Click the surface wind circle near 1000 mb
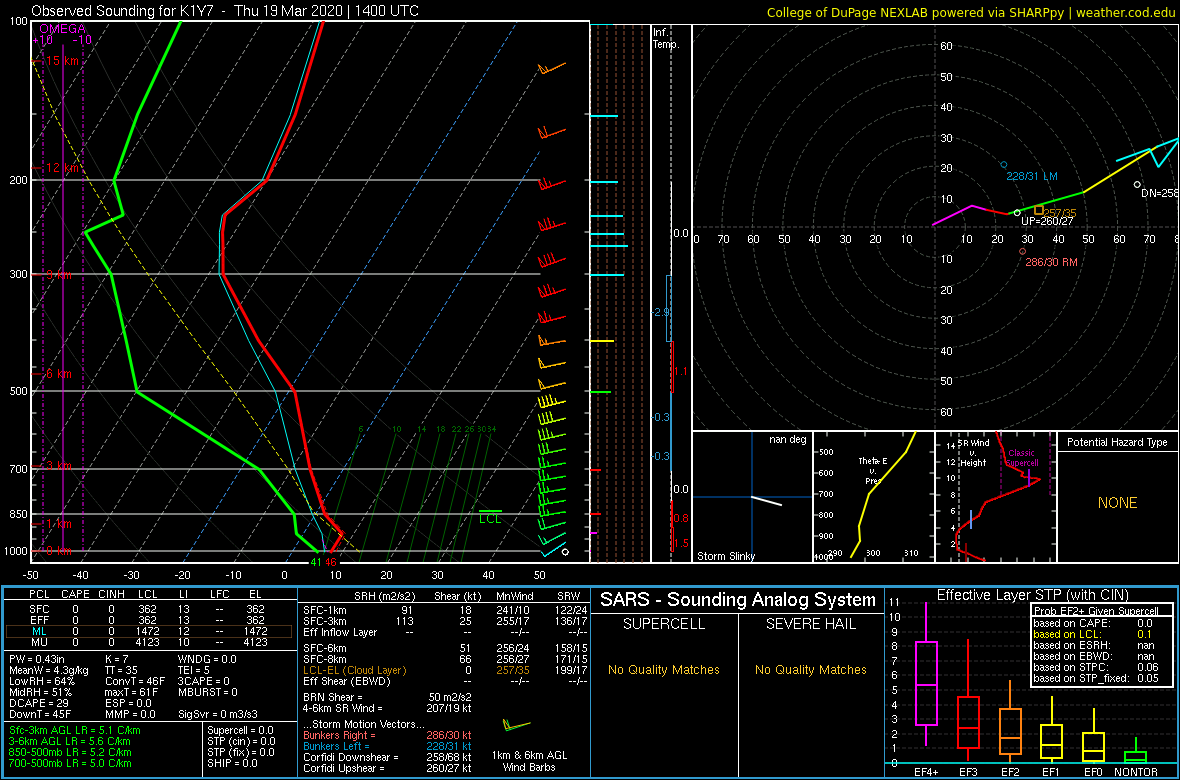 (565, 552)
